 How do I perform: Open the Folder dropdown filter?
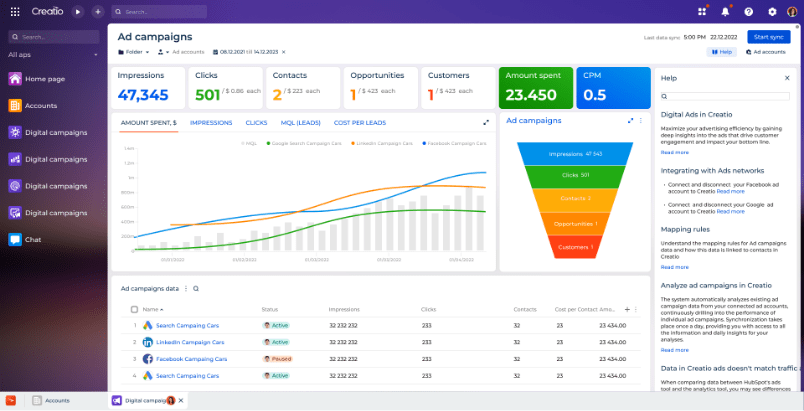pos(134,52)
